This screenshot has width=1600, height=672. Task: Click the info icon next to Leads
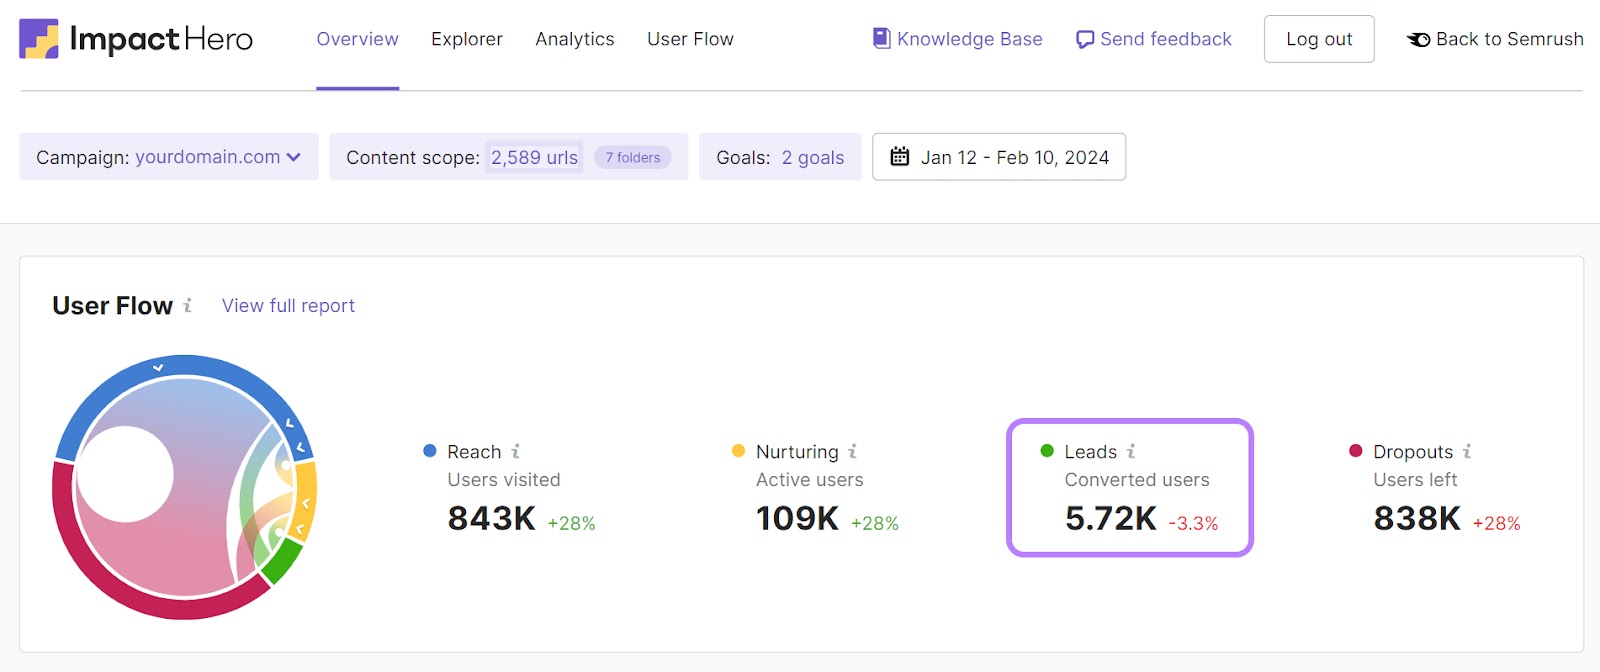1131,452
